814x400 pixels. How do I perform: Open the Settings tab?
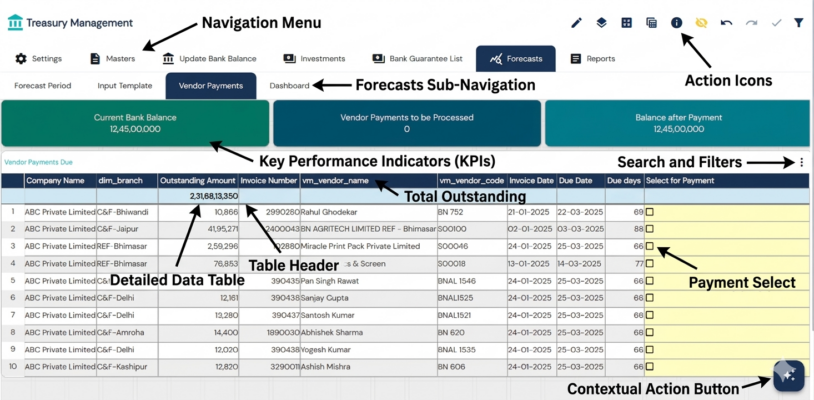tap(38, 59)
